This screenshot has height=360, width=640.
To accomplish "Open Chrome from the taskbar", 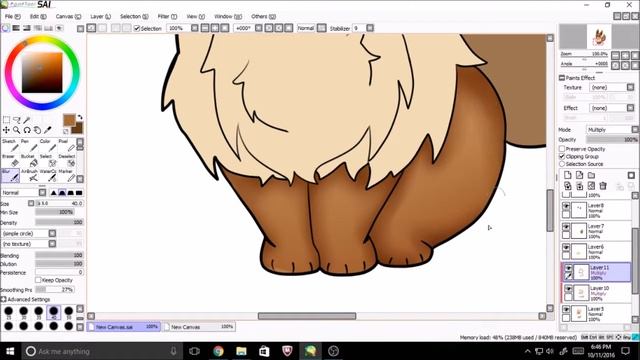I will coord(218,351).
